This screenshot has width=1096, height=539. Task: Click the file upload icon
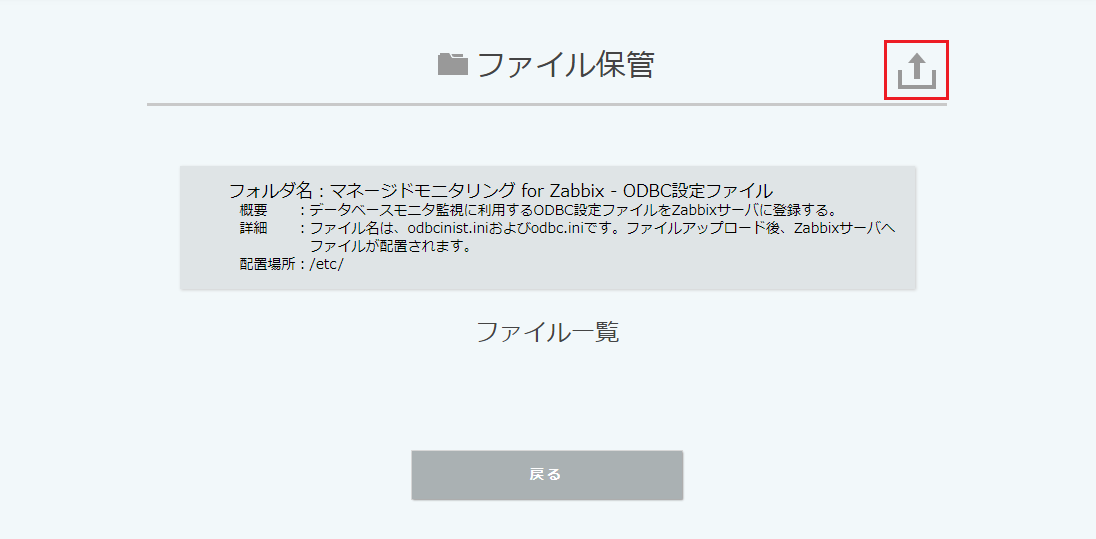tap(916, 70)
